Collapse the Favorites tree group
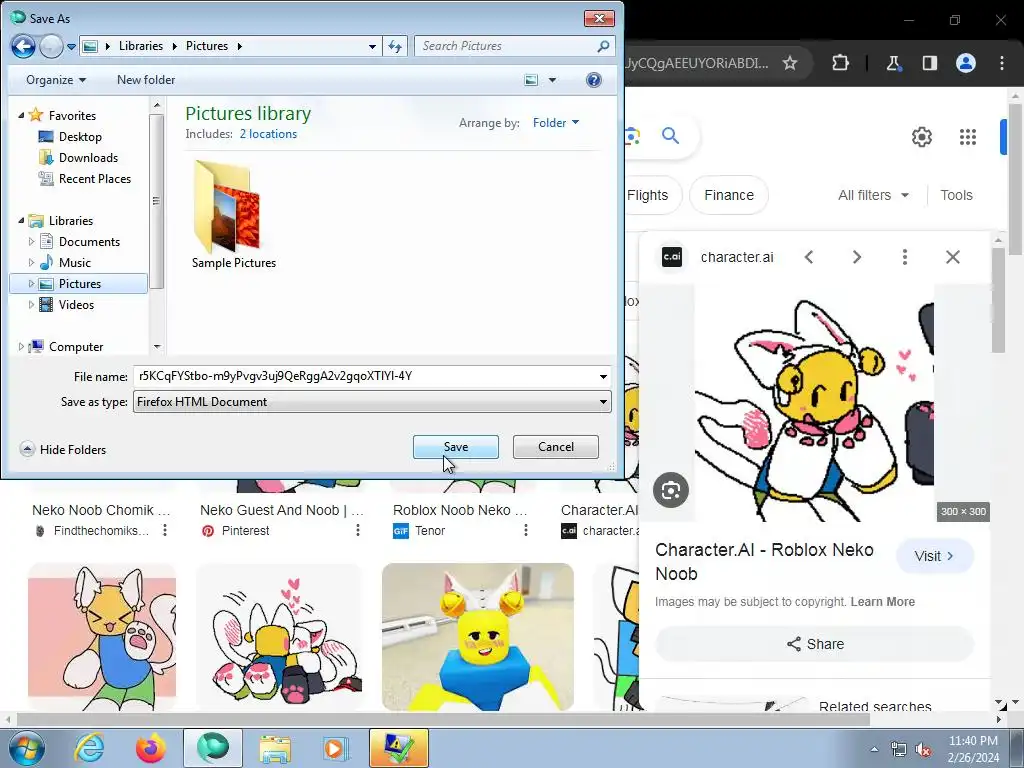The image size is (1024, 768). click(21, 115)
